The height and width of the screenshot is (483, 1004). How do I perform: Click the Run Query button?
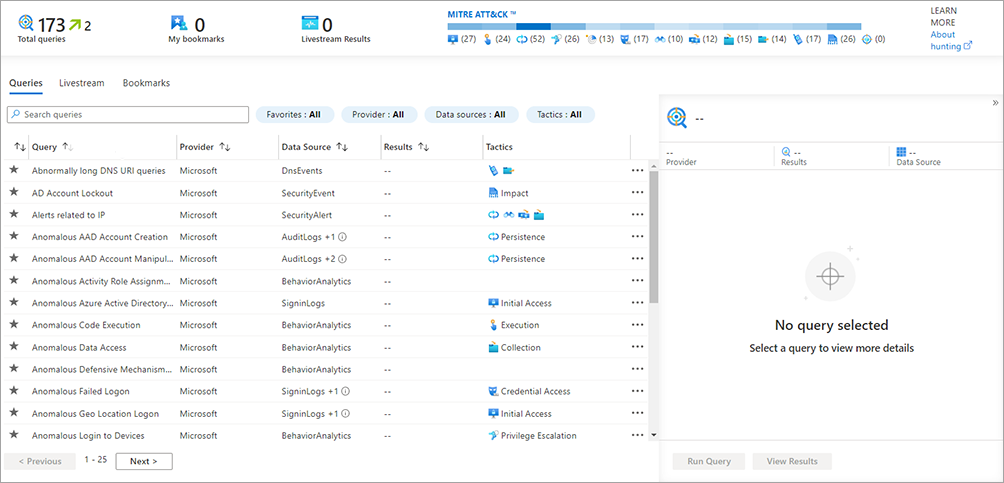coord(709,461)
